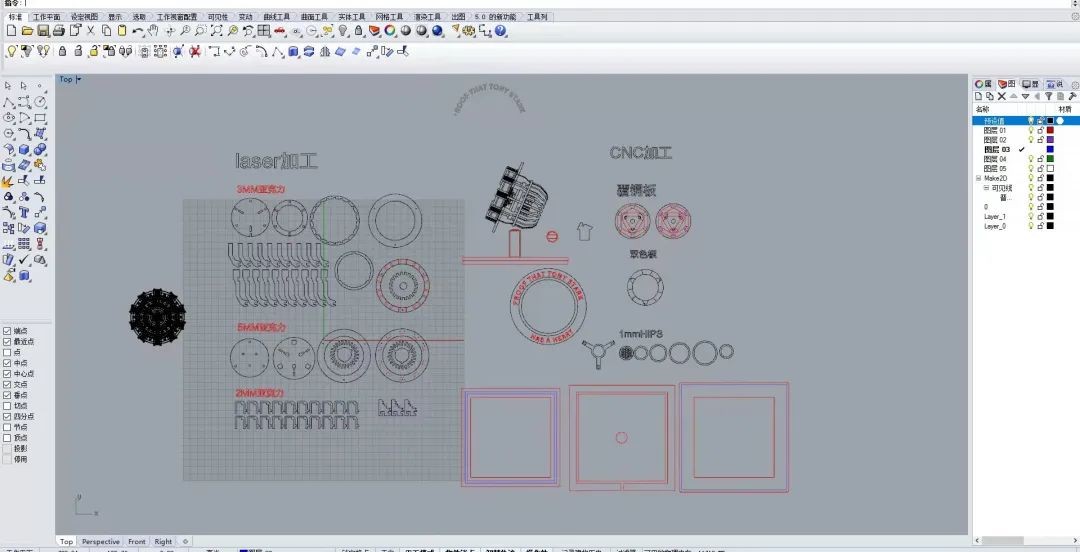Collapse the Make2D layer tree node
This screenshot has height=552, width=1080.
(x=978, y=178)
